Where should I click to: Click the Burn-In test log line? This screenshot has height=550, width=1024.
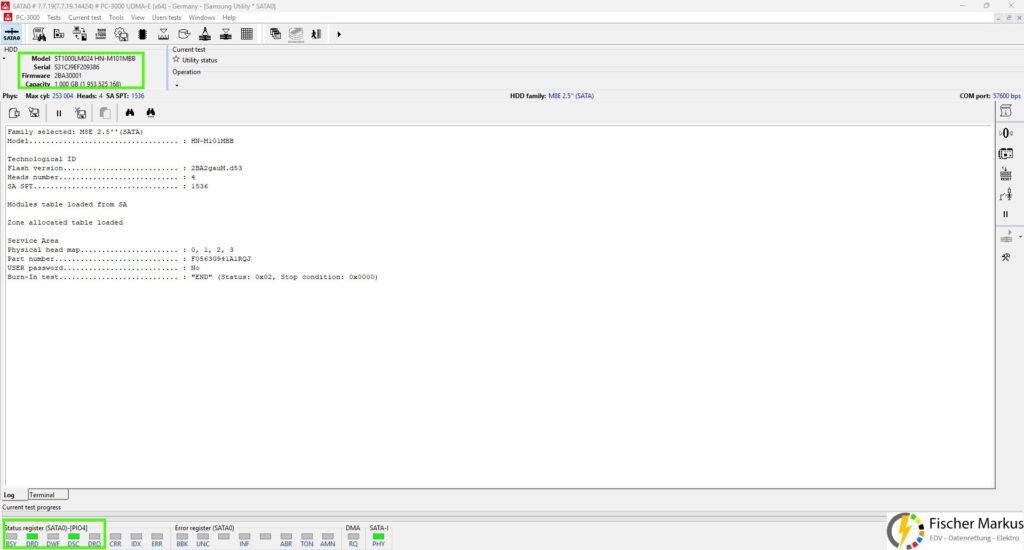[193, 277]
